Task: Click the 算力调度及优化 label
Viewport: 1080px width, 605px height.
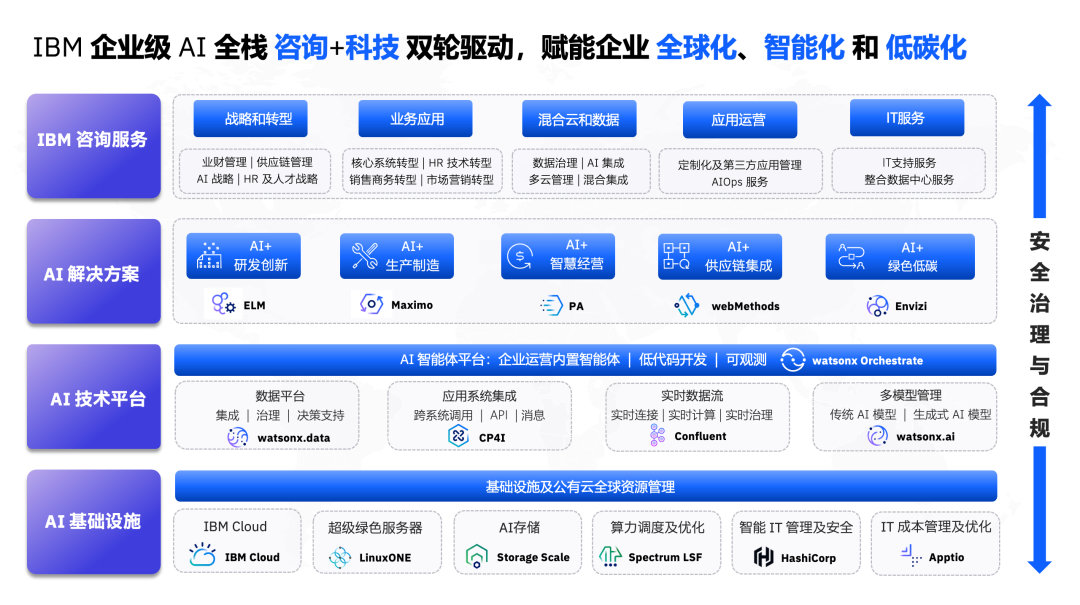Action: 657,527
